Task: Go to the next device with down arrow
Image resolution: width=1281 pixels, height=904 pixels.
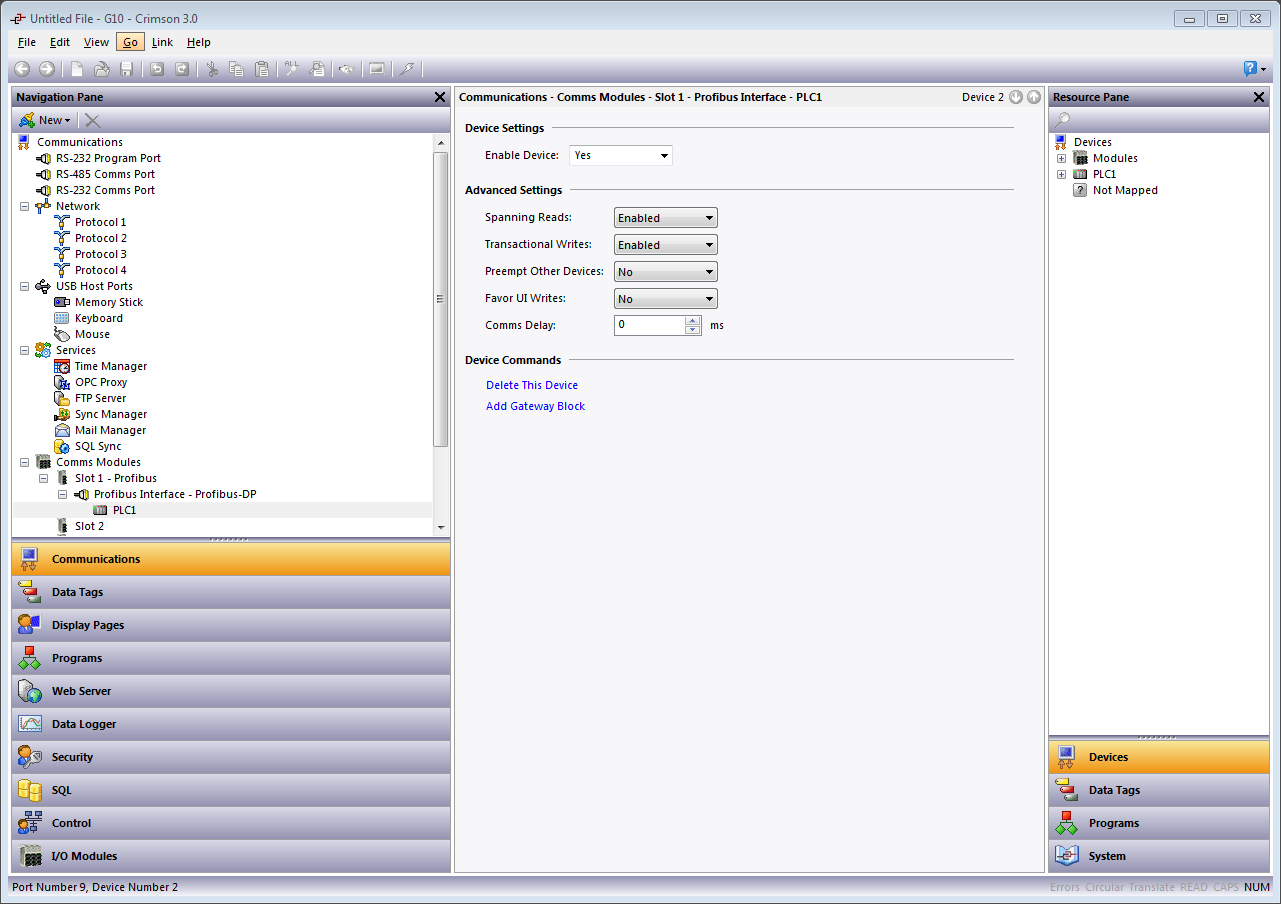Action: point(1016,97)
